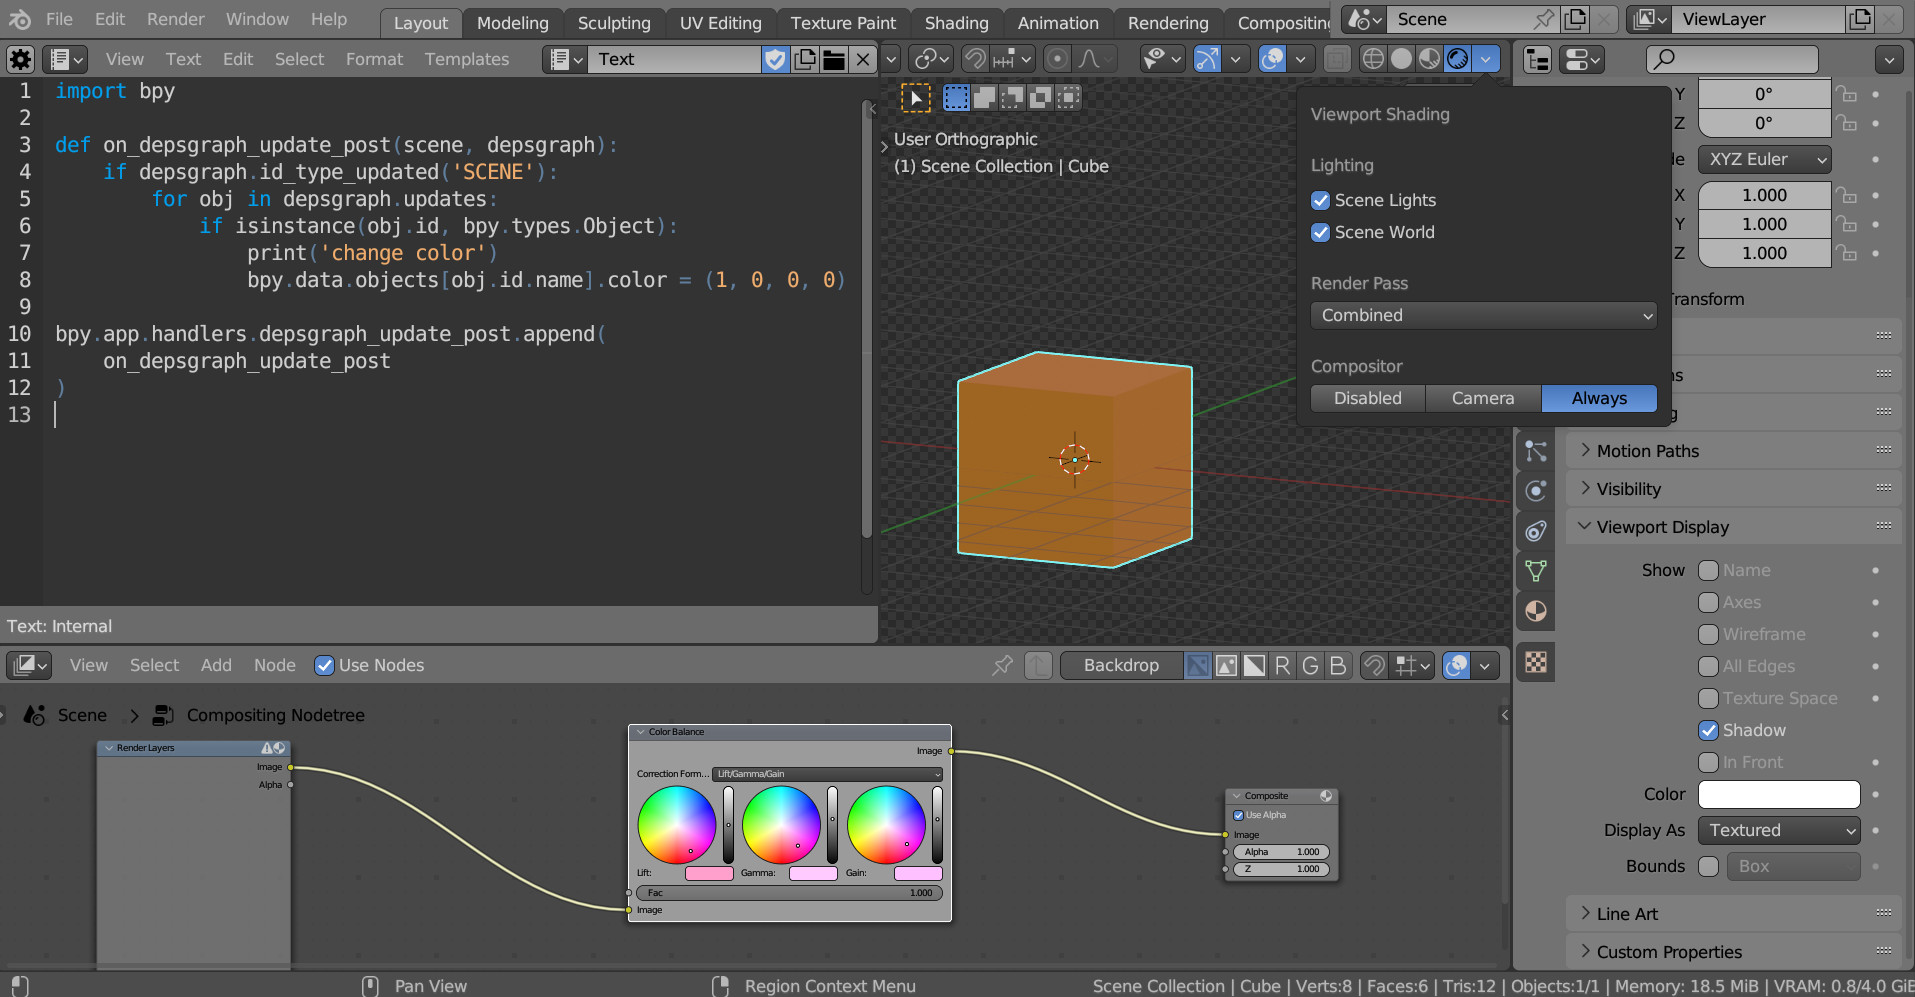Screen dimensions: 1915x997
Task: Choose extend selection mode icon
Action: tap(985, 97)
